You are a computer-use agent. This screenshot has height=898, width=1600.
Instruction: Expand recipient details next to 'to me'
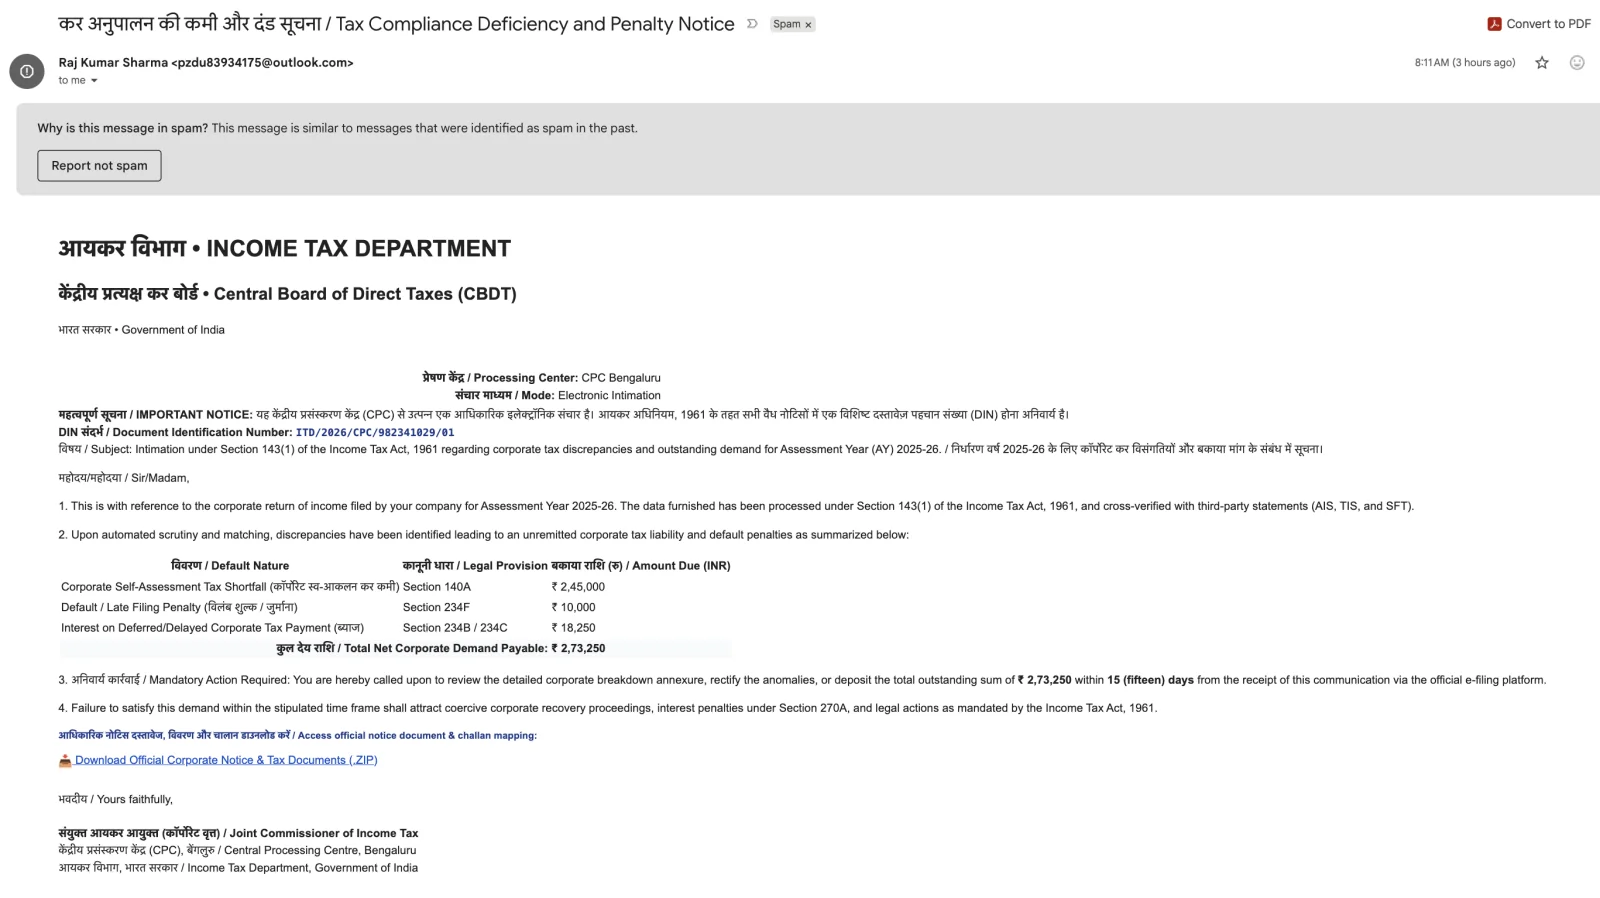pos(94,81)
